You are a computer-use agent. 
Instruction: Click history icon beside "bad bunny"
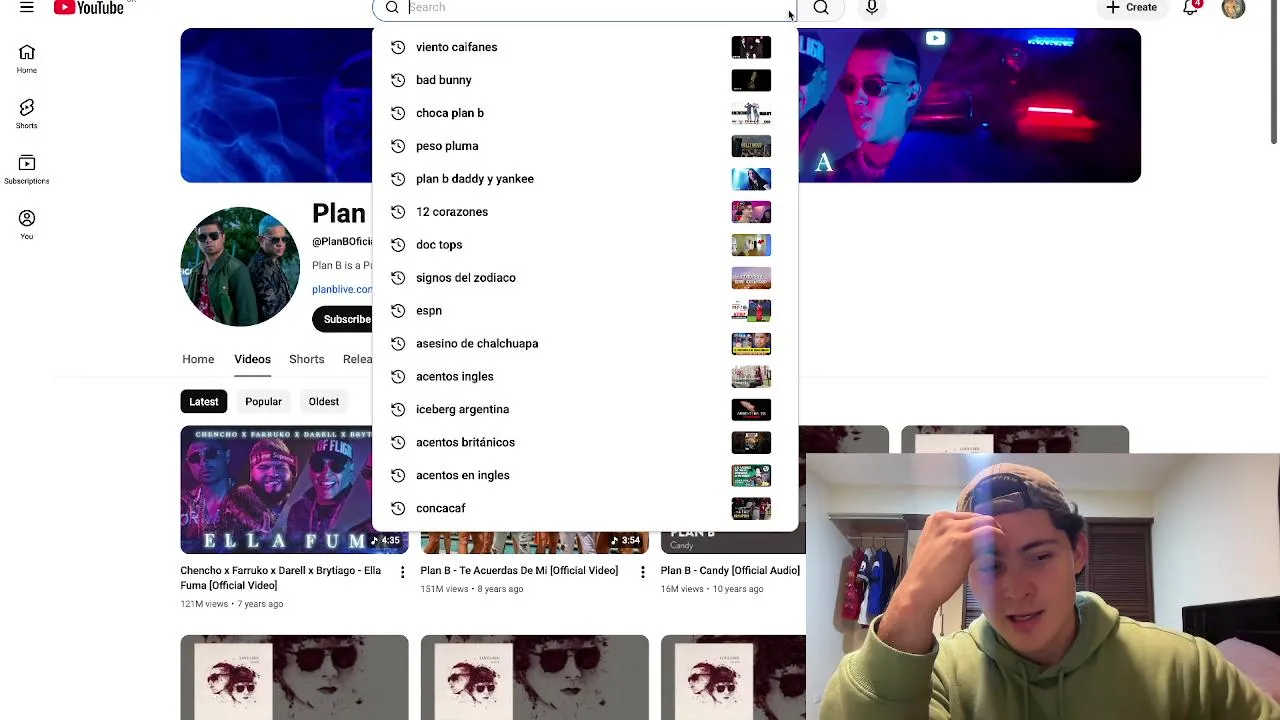pyautogui.click(x=398, y=80)
